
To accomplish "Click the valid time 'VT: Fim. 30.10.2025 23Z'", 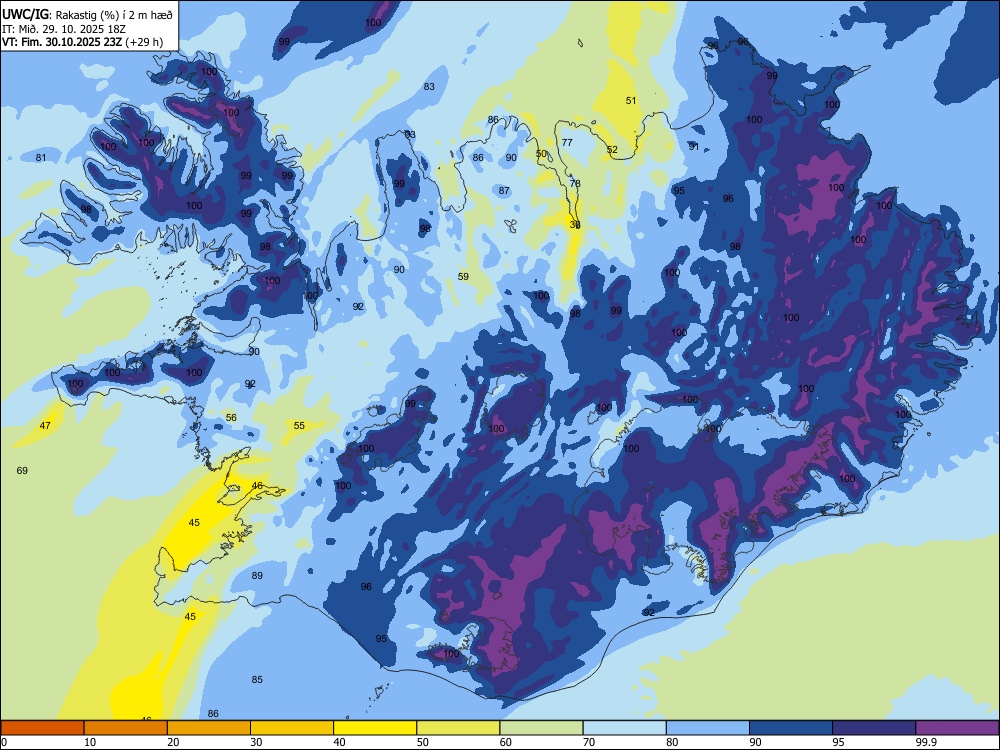I will coord(62,42).
